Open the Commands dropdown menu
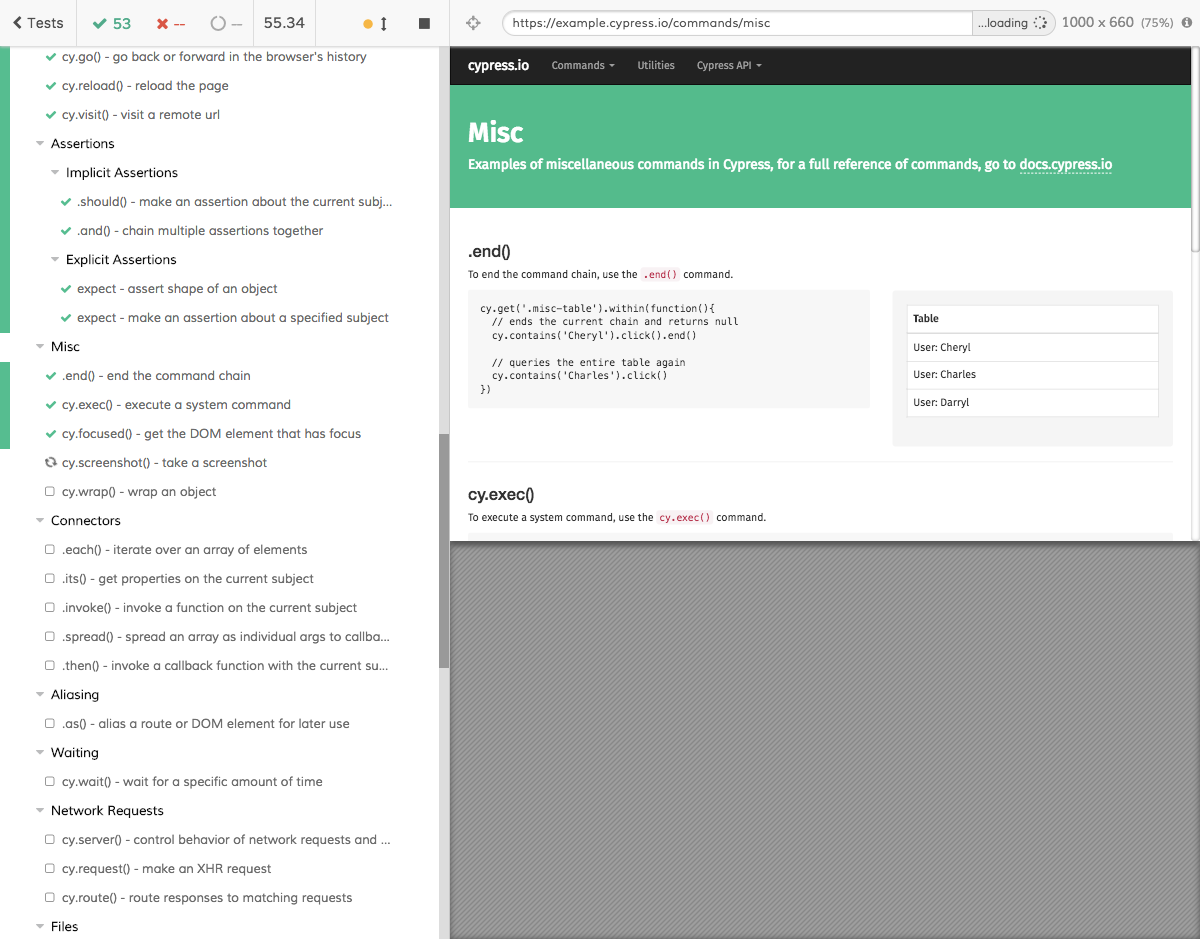Screen dimensions: 1200x939 coord(585,65)
